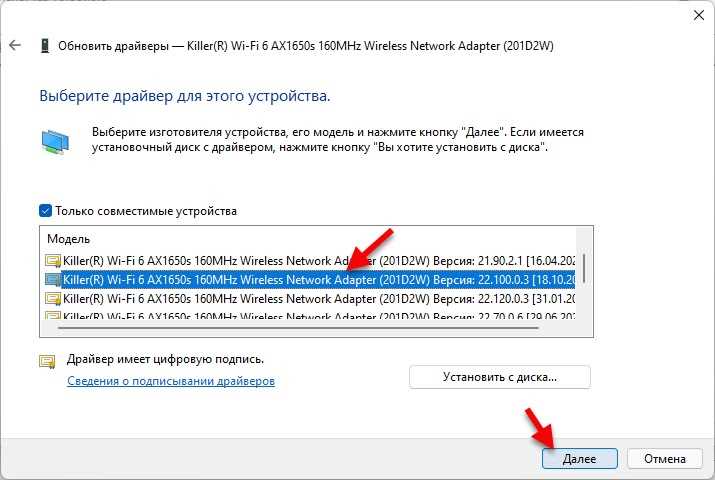Click 'Установить с диска...' button
Image resolution: width=715 pixels, height=480 pixels.
500,377
